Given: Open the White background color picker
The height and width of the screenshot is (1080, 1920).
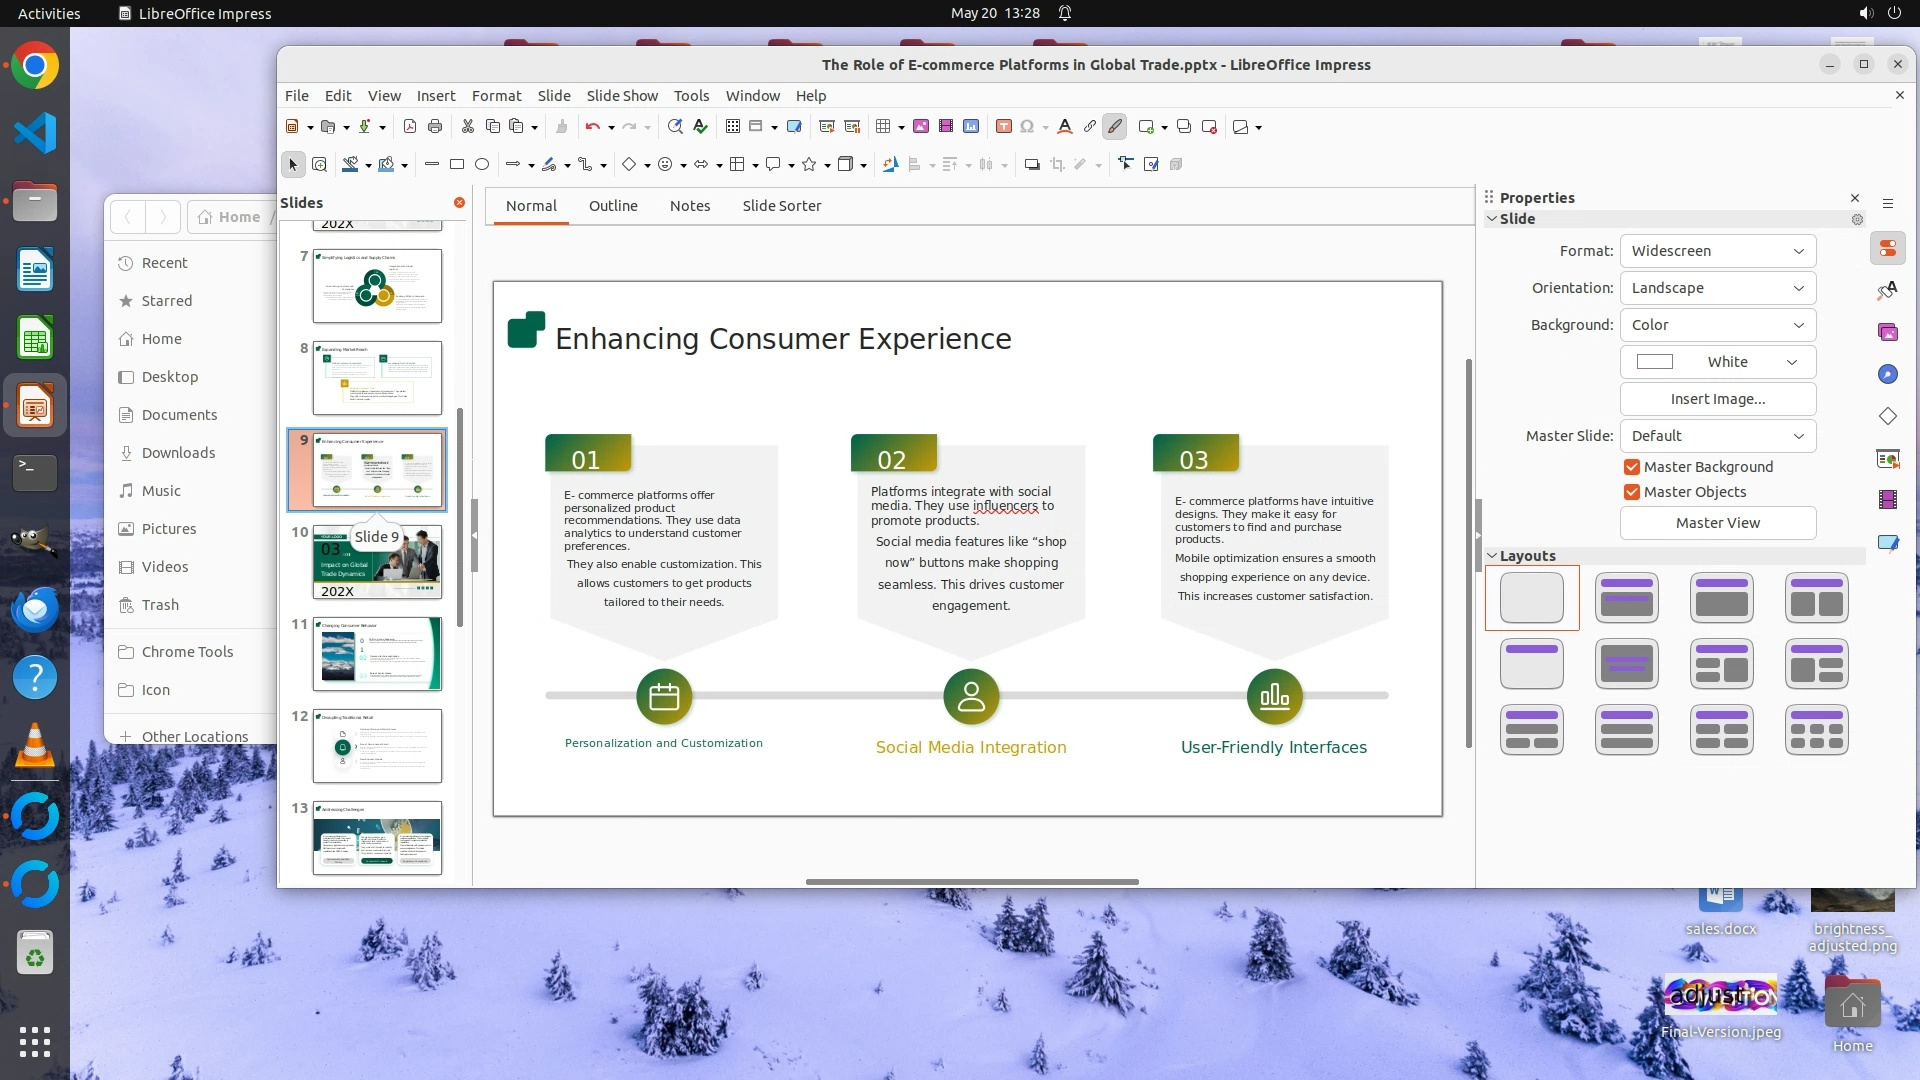Looking at the screenshot, I should [x=1717, y=362].
